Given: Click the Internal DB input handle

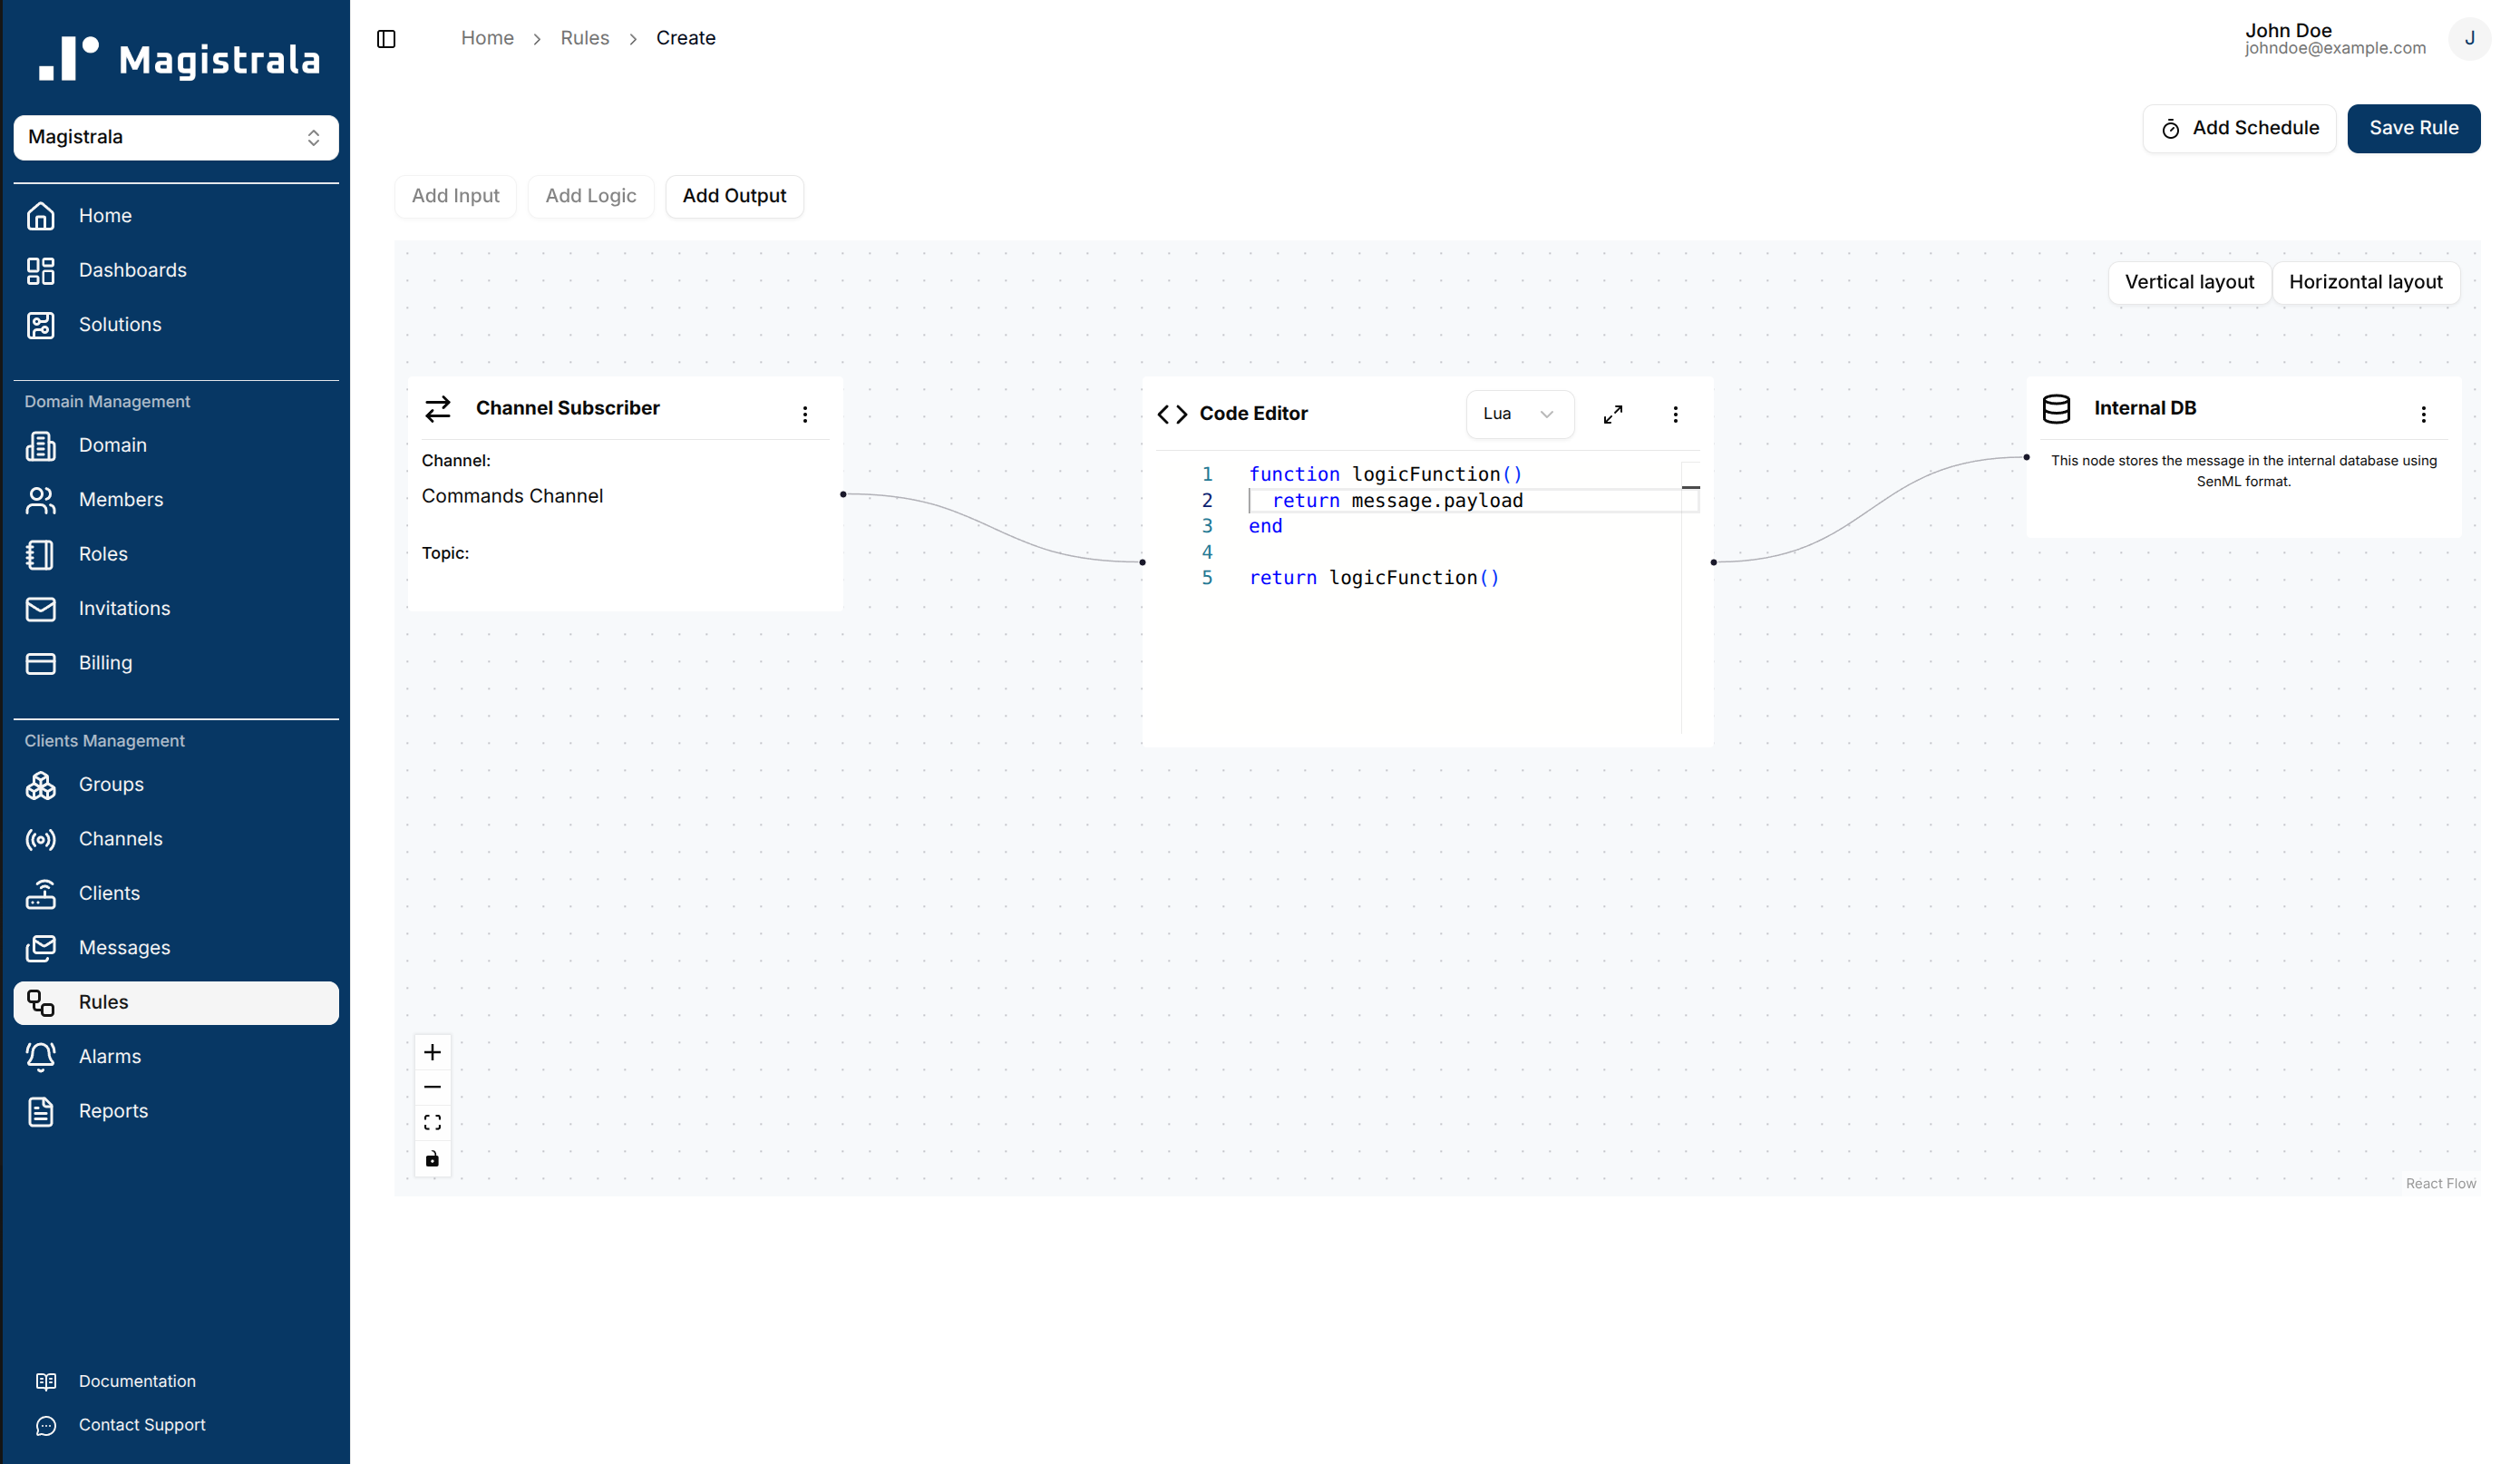Looking at the screenshot, I should 2027,457.
